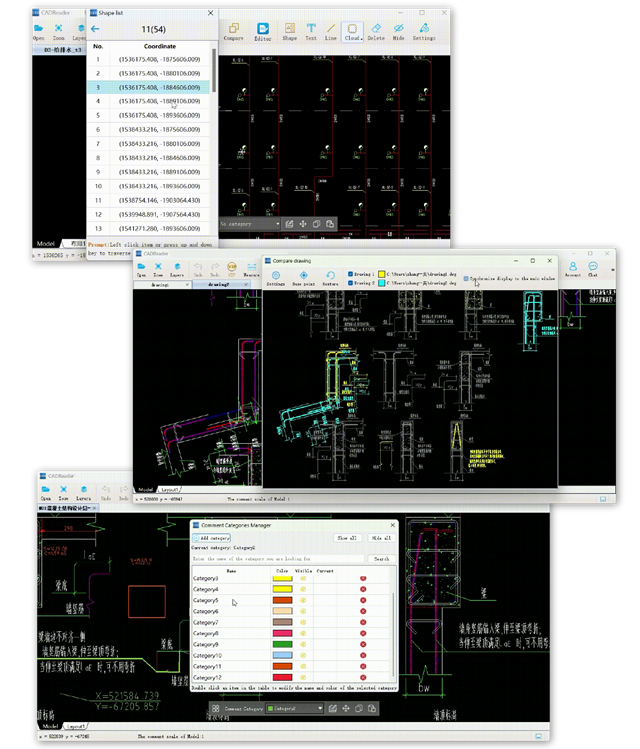Select the Line drawing tool

click(x=331, y=32)
